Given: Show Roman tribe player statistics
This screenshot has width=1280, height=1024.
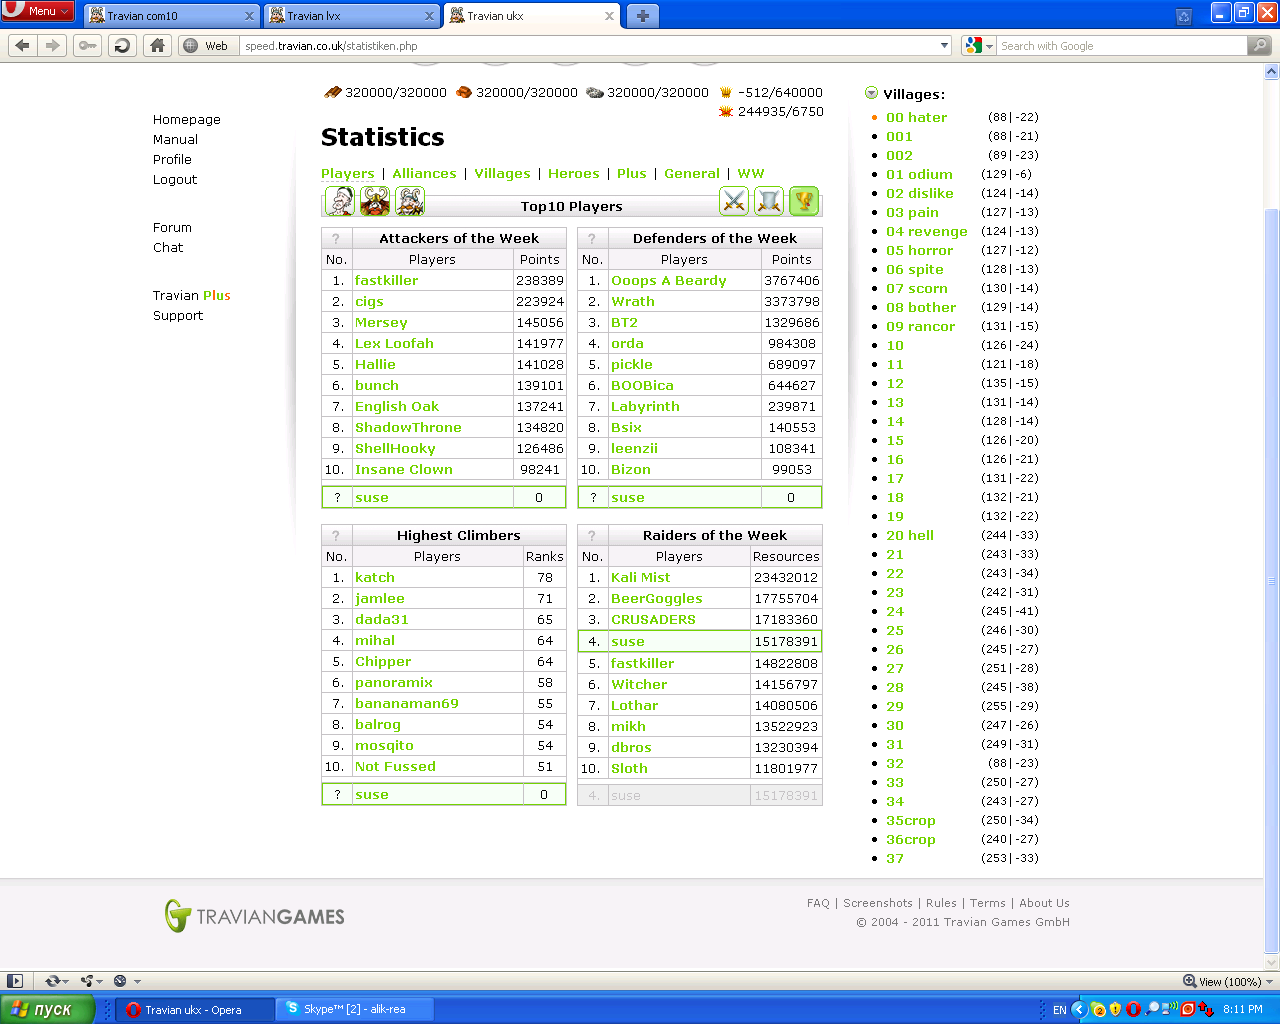Looking at the screenshot, I should click(339, 201).
